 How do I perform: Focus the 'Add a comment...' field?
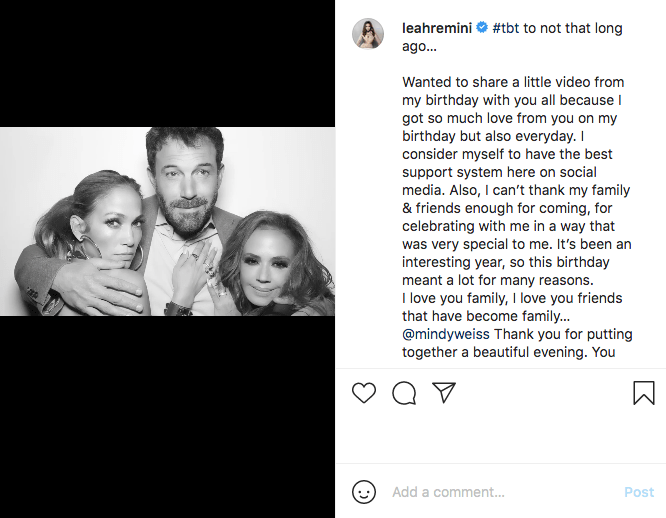pos(500,492)
